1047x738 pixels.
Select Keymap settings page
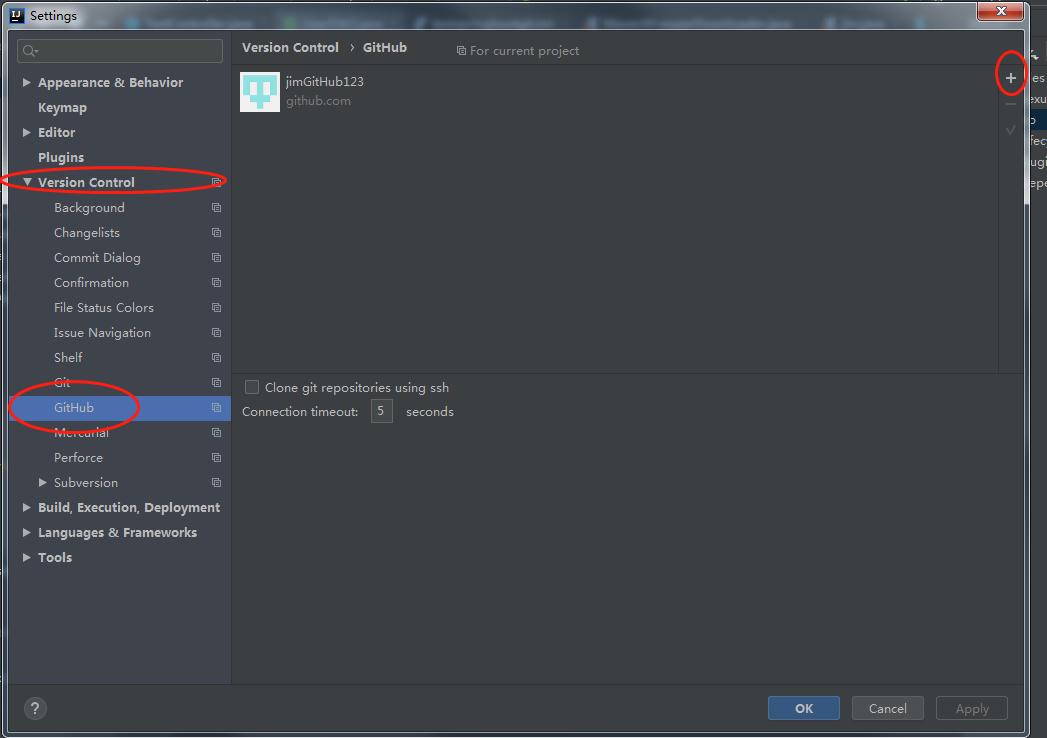pyautogui.click(x=62, y=108)
